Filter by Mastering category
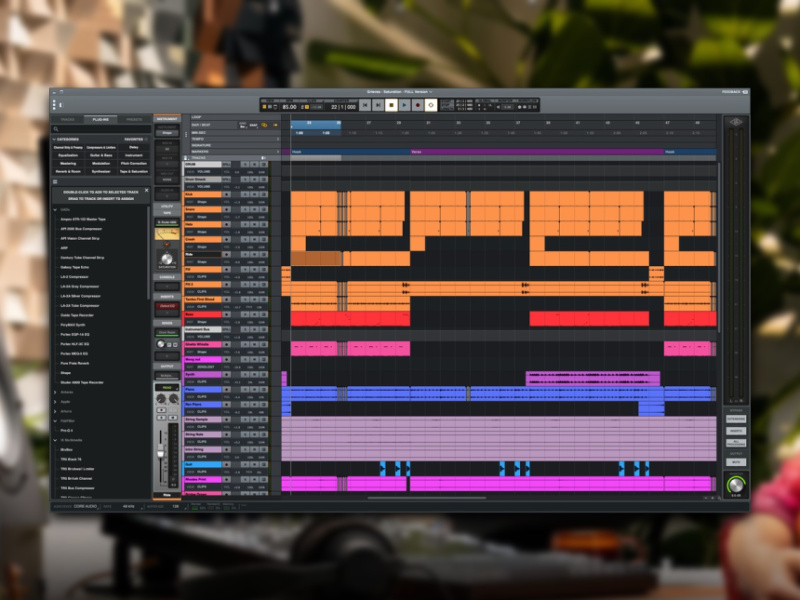This screenshot has height=600, width=800. click(x=68, y=163)
